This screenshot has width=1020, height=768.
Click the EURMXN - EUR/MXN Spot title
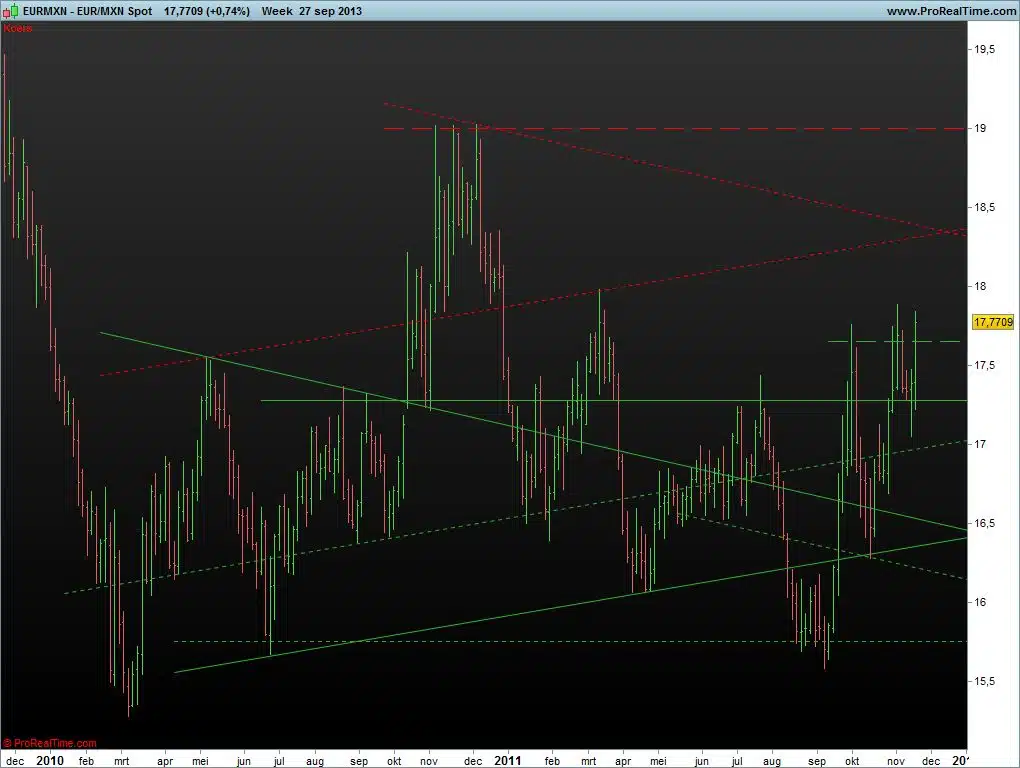88,11
